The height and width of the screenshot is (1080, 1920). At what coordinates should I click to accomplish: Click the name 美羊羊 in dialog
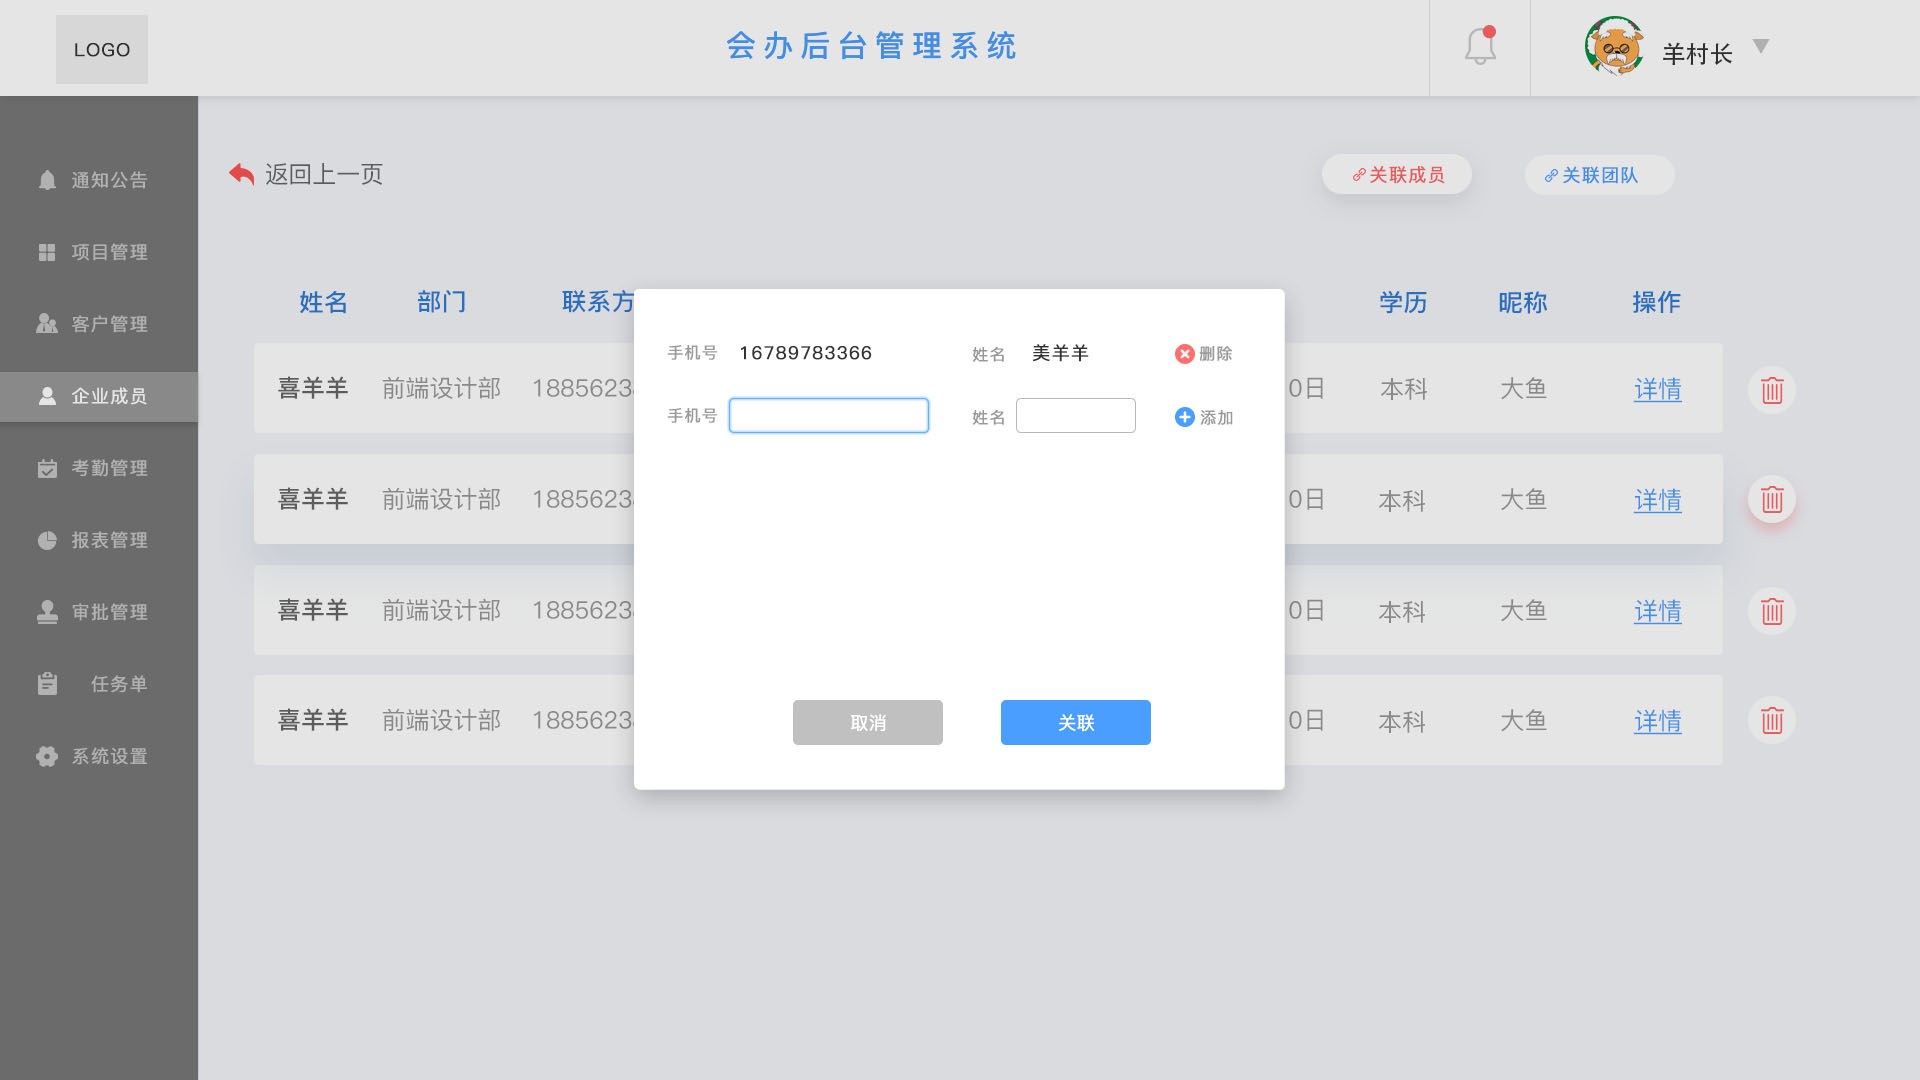[x=1060, y=353]
